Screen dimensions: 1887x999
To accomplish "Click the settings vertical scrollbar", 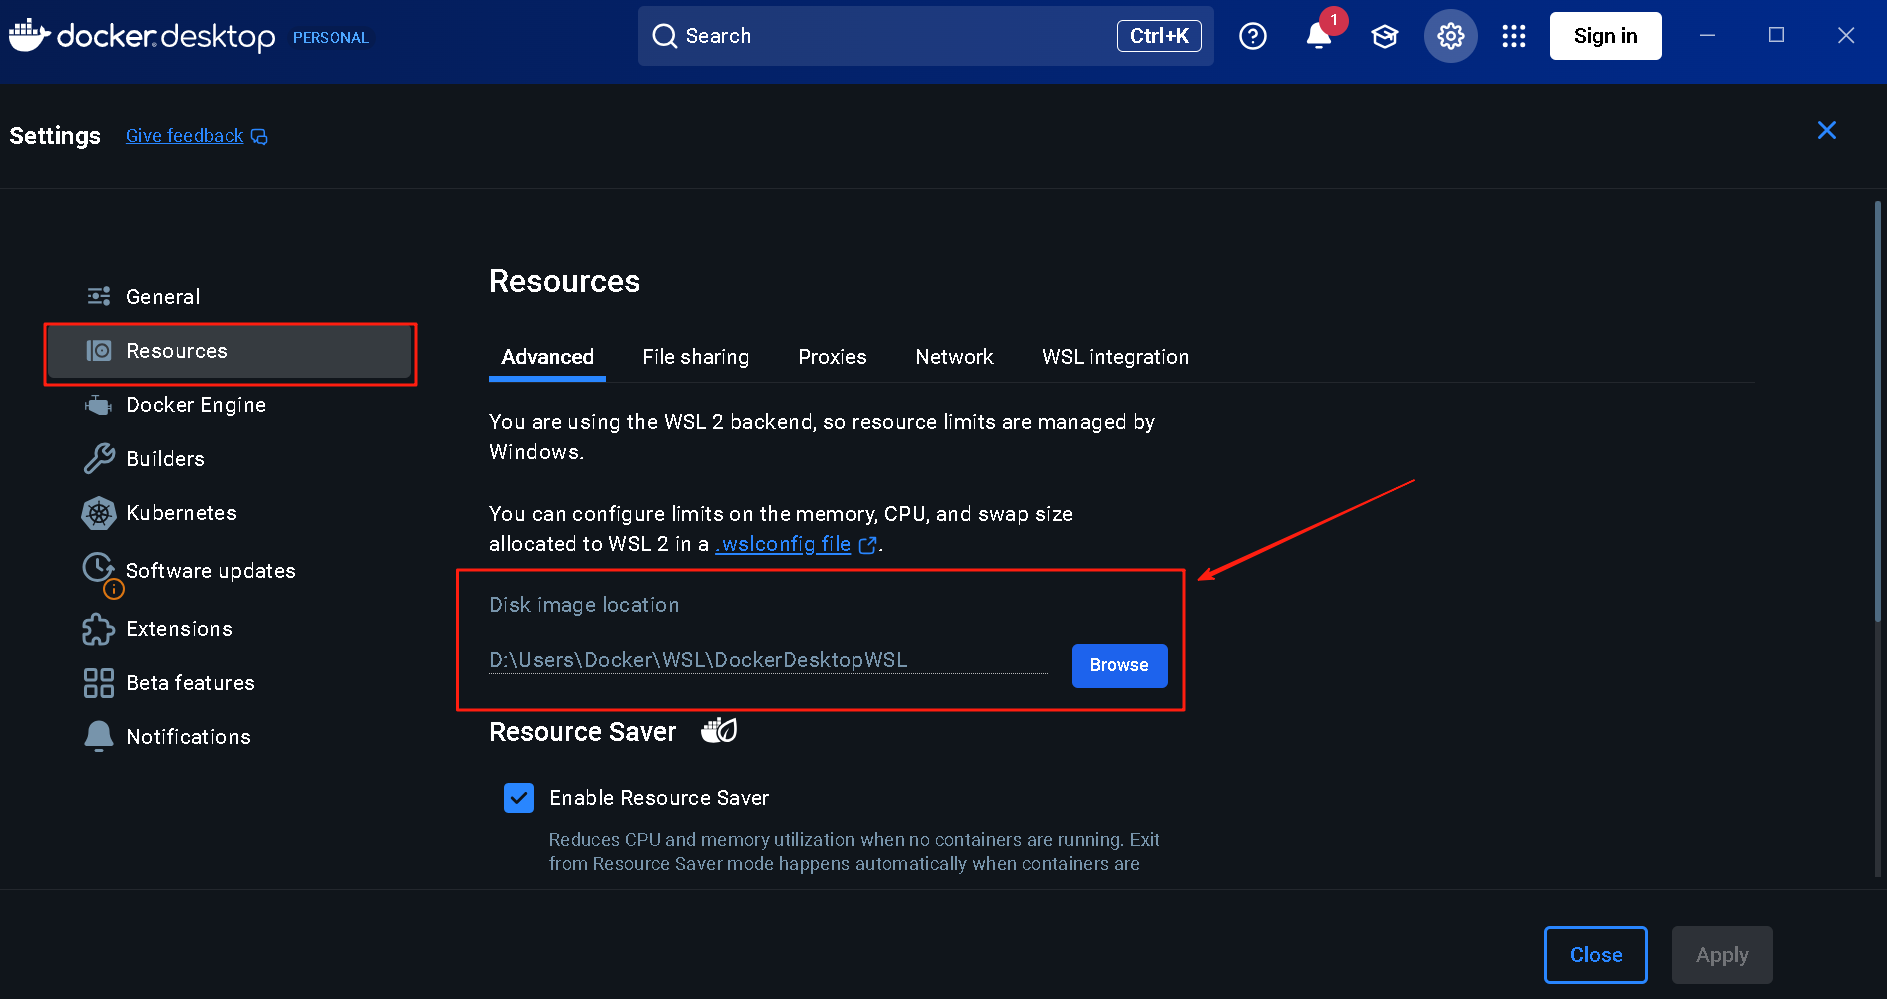I will (x=1877, y=411).
